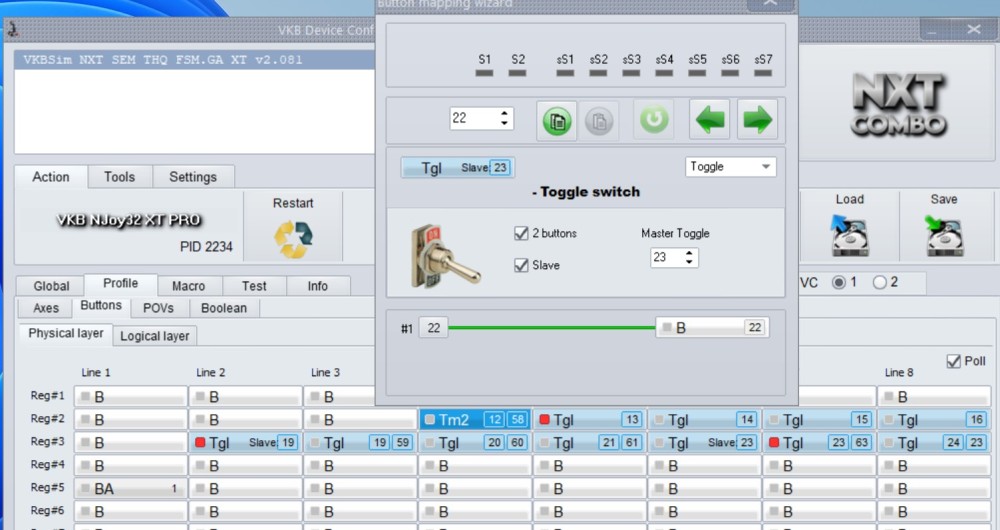Click the BA cell in Reg#5
This screenshot has height=530, width=1000.
pos(131,489)
